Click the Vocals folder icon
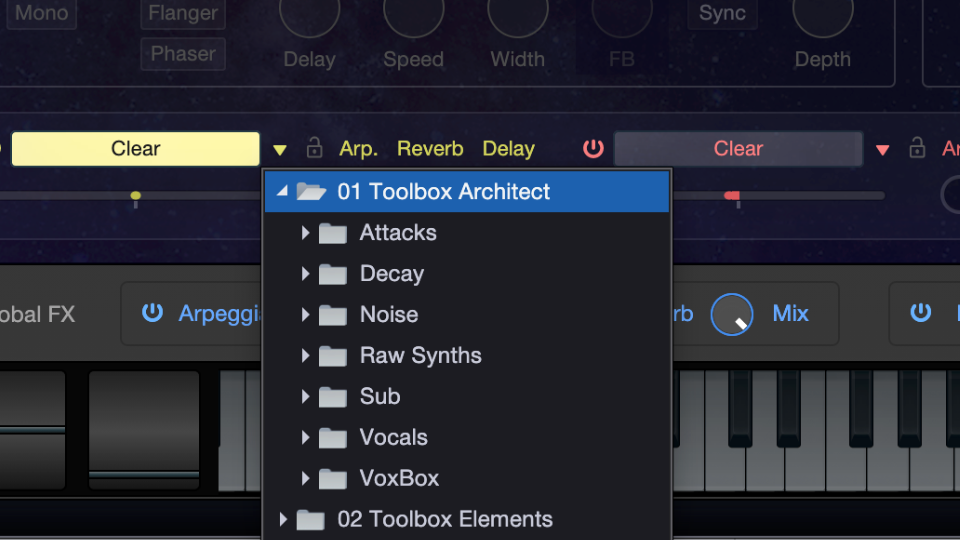This screenshot has height=540, width=960. (333, 438)
